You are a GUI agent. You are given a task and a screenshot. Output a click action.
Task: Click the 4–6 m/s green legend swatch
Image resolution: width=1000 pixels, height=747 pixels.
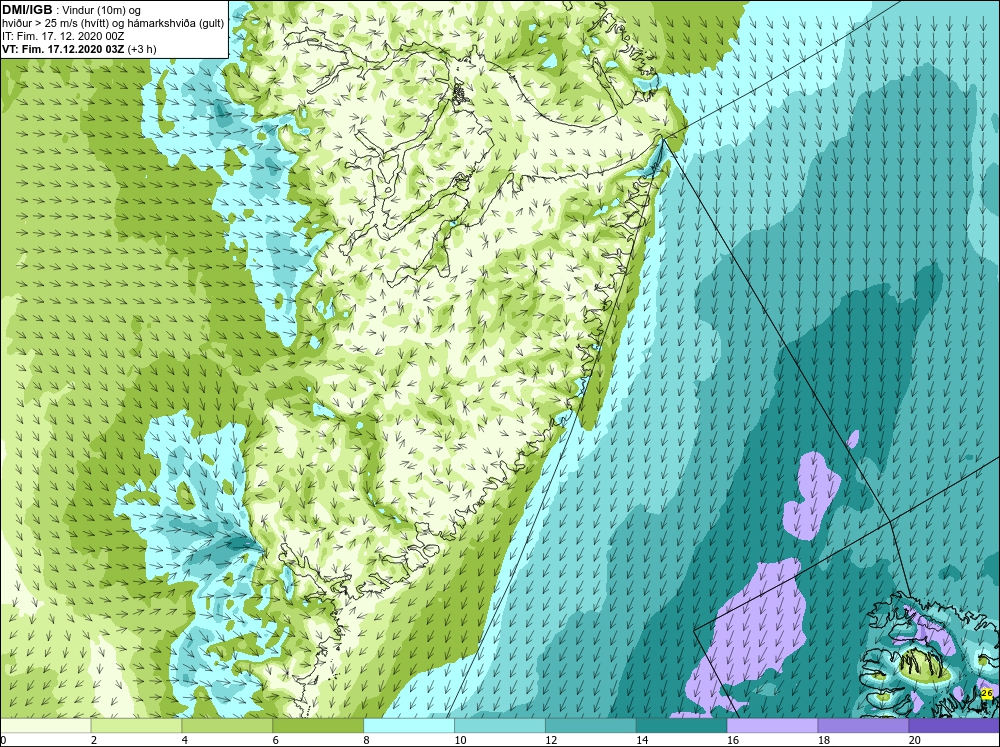[227, 726]
